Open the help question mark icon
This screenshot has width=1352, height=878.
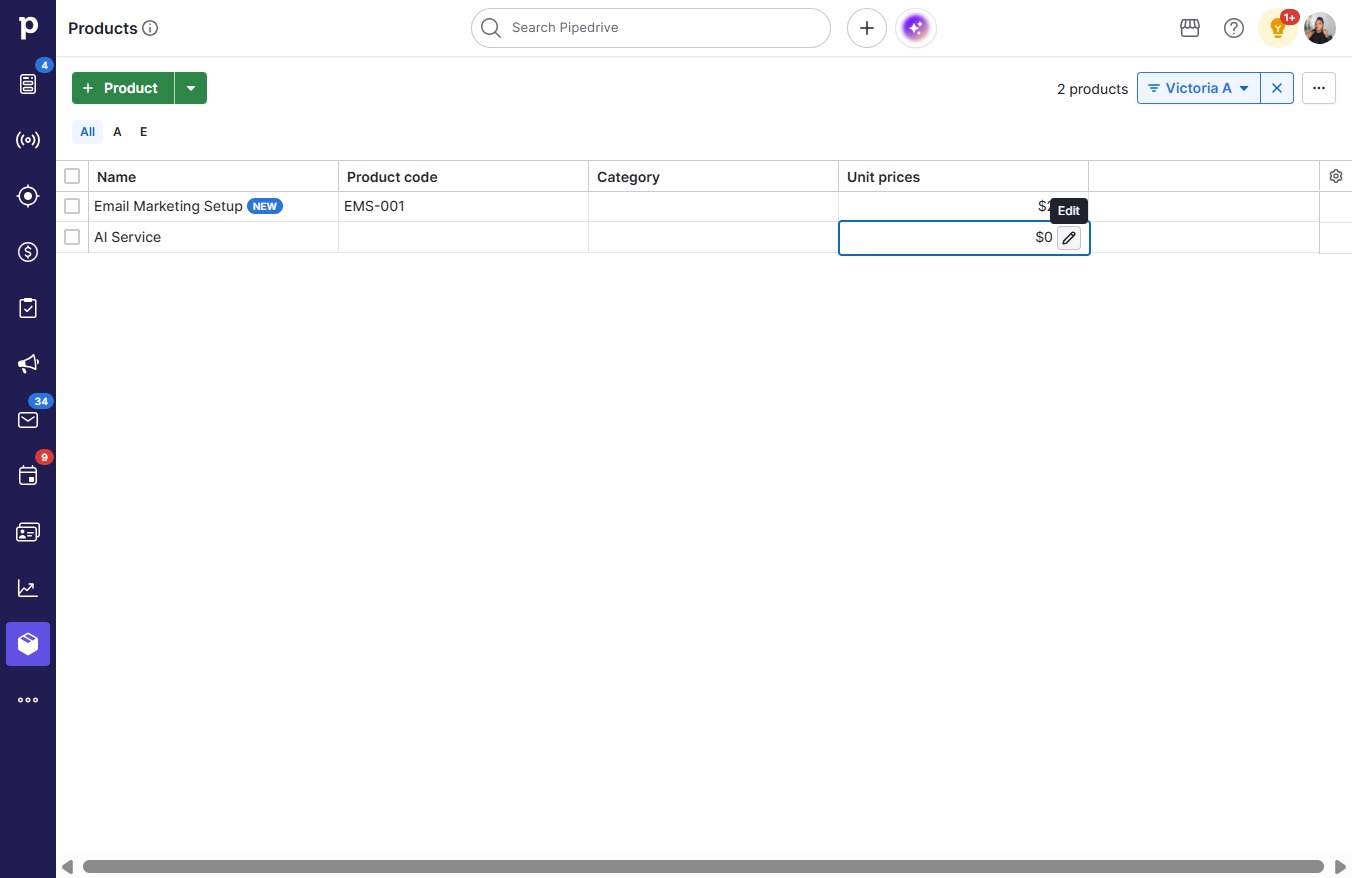tap(1234, 28)
